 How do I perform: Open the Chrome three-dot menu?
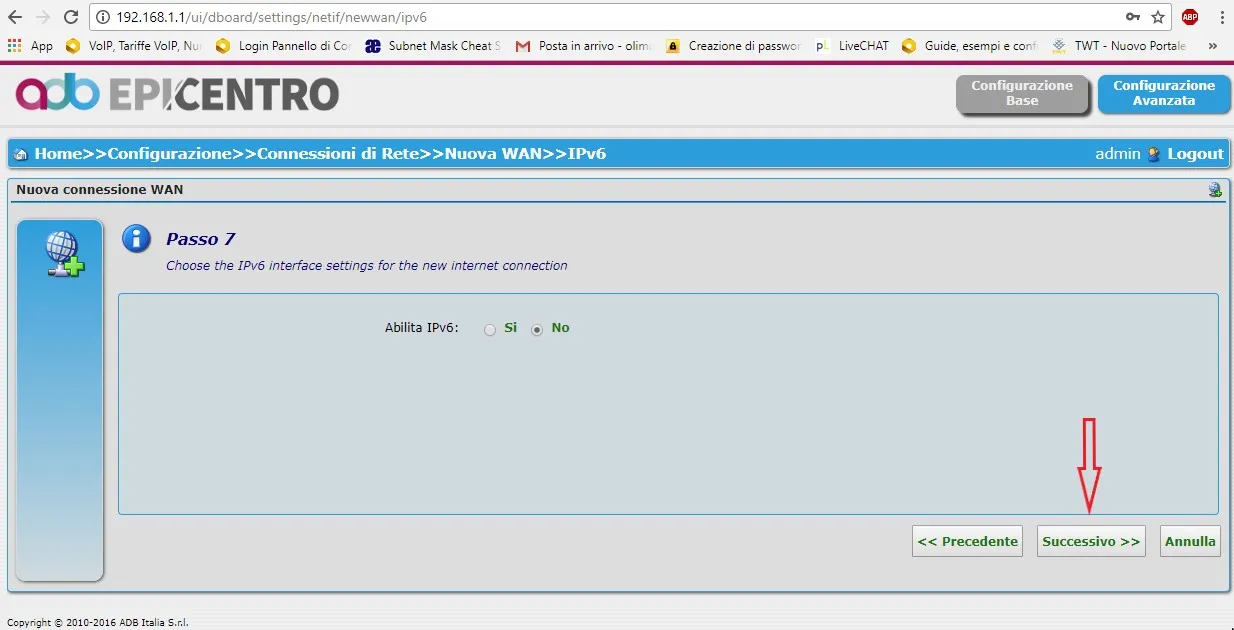(x=1221, y=17)
